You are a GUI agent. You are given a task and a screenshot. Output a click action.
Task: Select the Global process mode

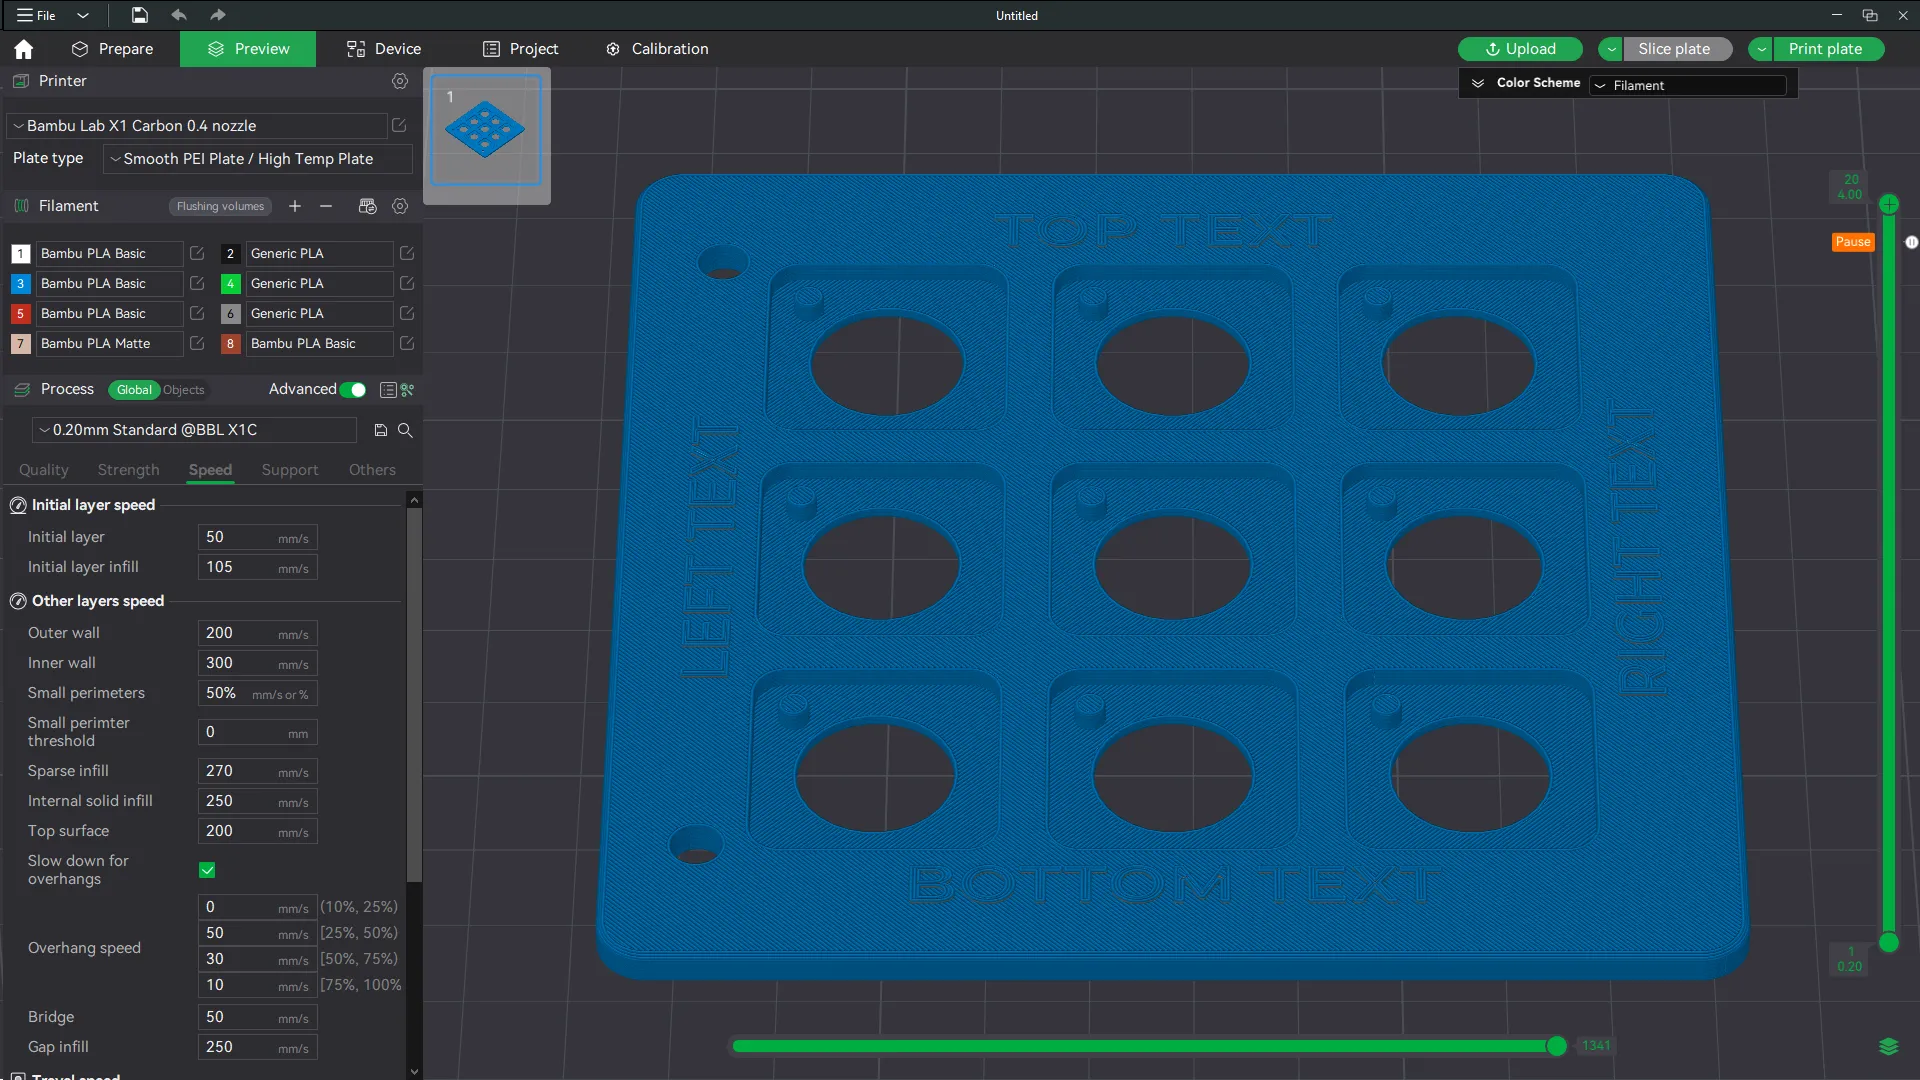pos(134,390)
